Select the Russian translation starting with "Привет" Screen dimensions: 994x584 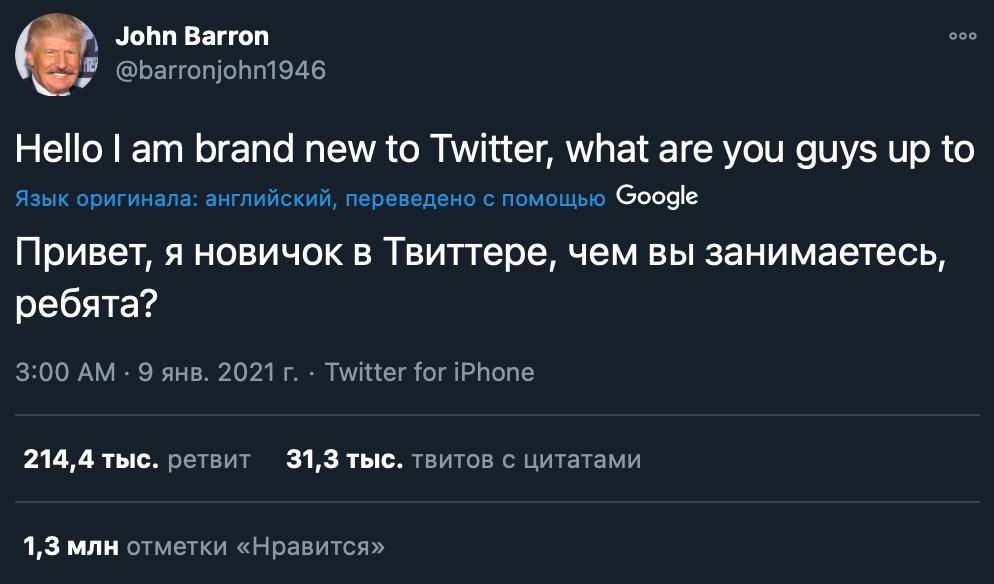tap(480, 256)
